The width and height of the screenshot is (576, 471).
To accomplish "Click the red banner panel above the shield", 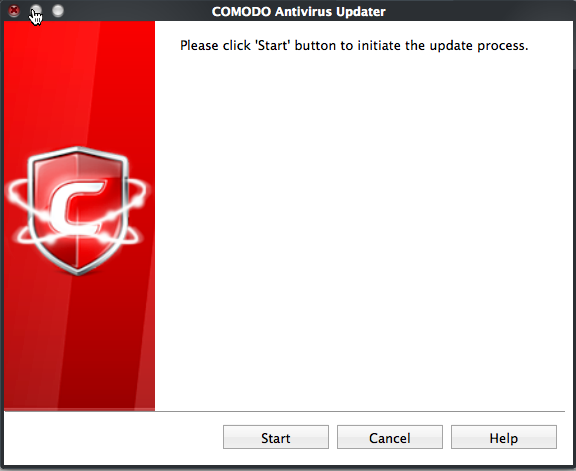I will click(x=79, y=83).
